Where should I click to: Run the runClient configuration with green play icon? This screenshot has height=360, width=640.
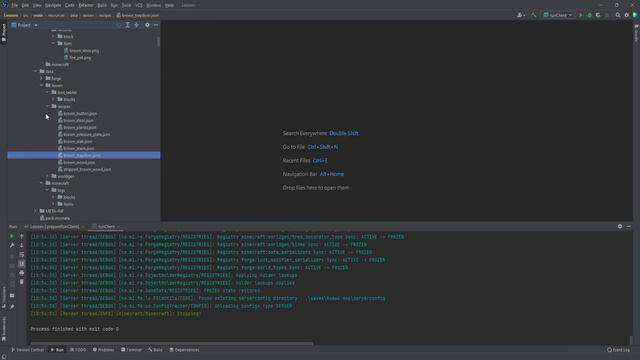(581, 15)
